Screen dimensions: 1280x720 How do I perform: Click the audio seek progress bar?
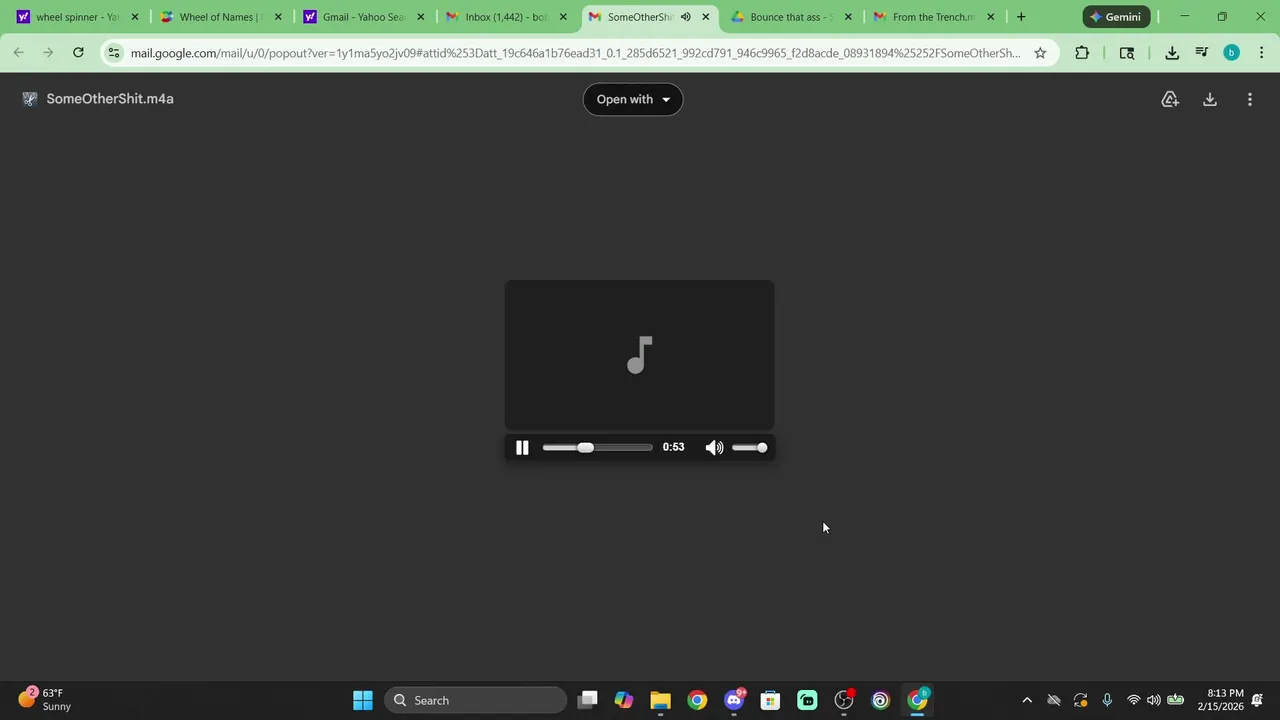click(597, 448)
